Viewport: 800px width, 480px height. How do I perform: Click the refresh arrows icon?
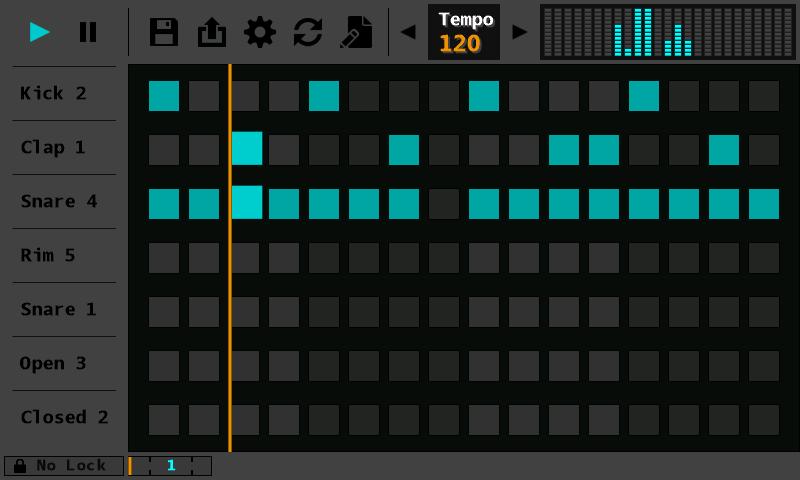click(308, 32)
